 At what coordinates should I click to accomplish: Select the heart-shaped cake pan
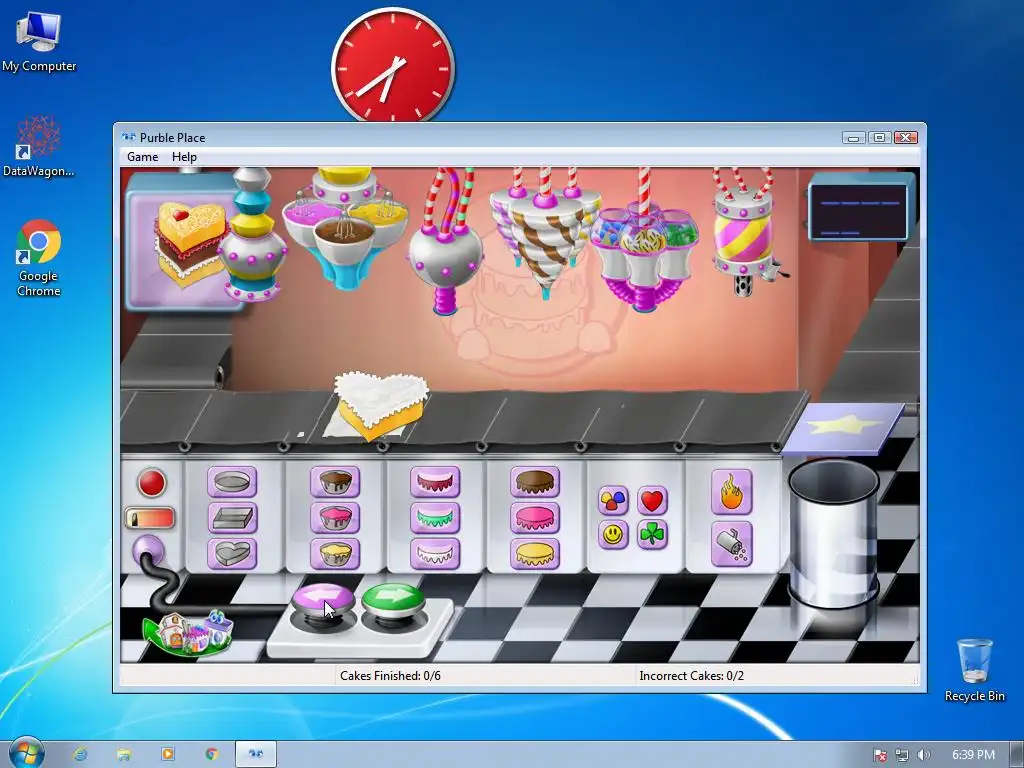tap(232, 554)
